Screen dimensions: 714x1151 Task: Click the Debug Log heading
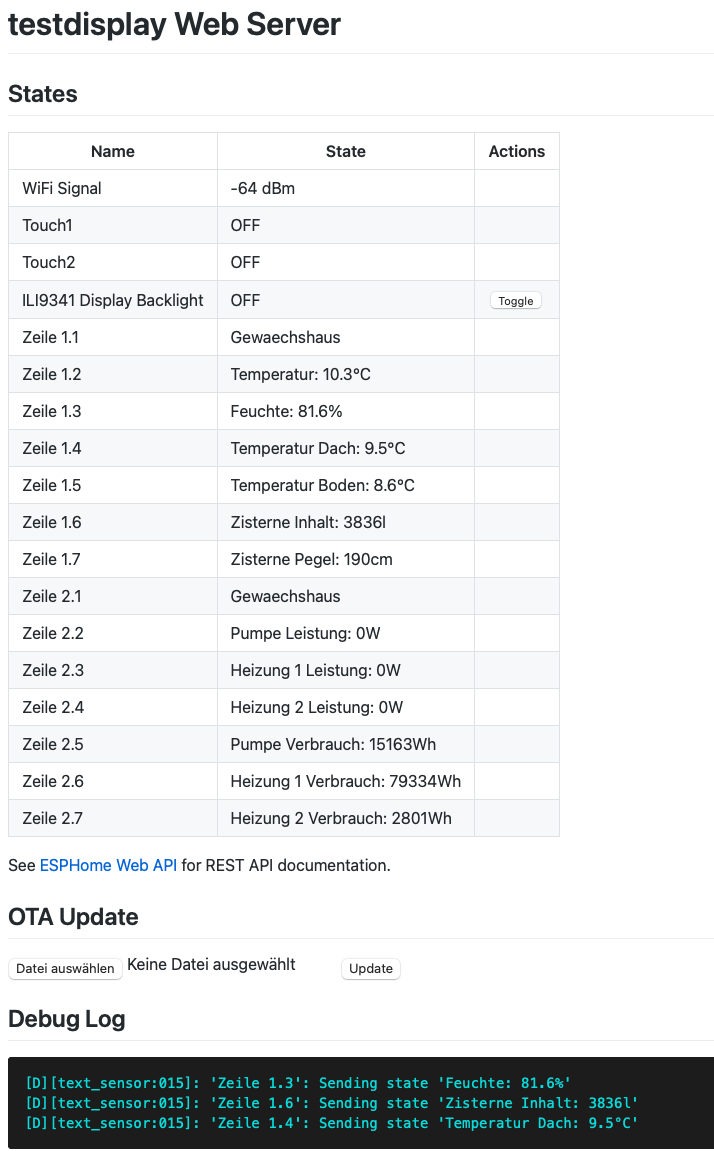[67, 1019]
